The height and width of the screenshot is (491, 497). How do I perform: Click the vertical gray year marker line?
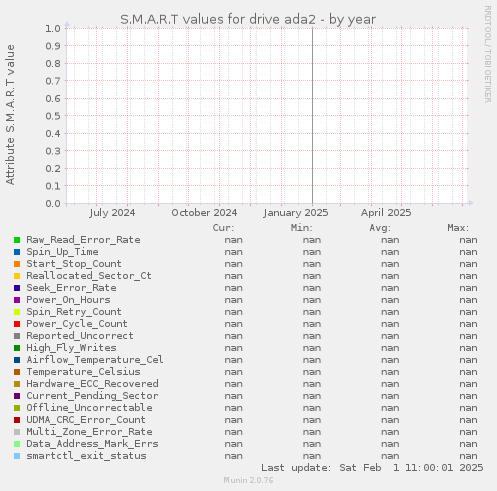pos(312,116)
